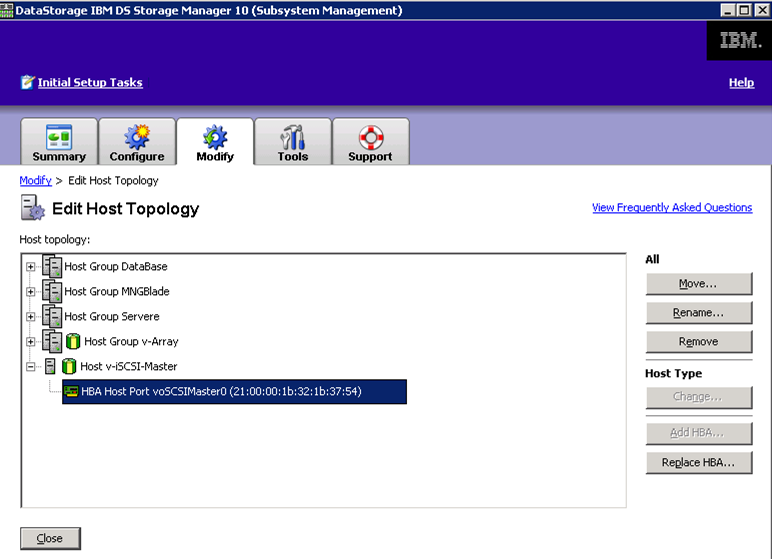Click the Modify breadcrumb link
The height and width of the screenshot is (559, 772).
tap(35, 181)
